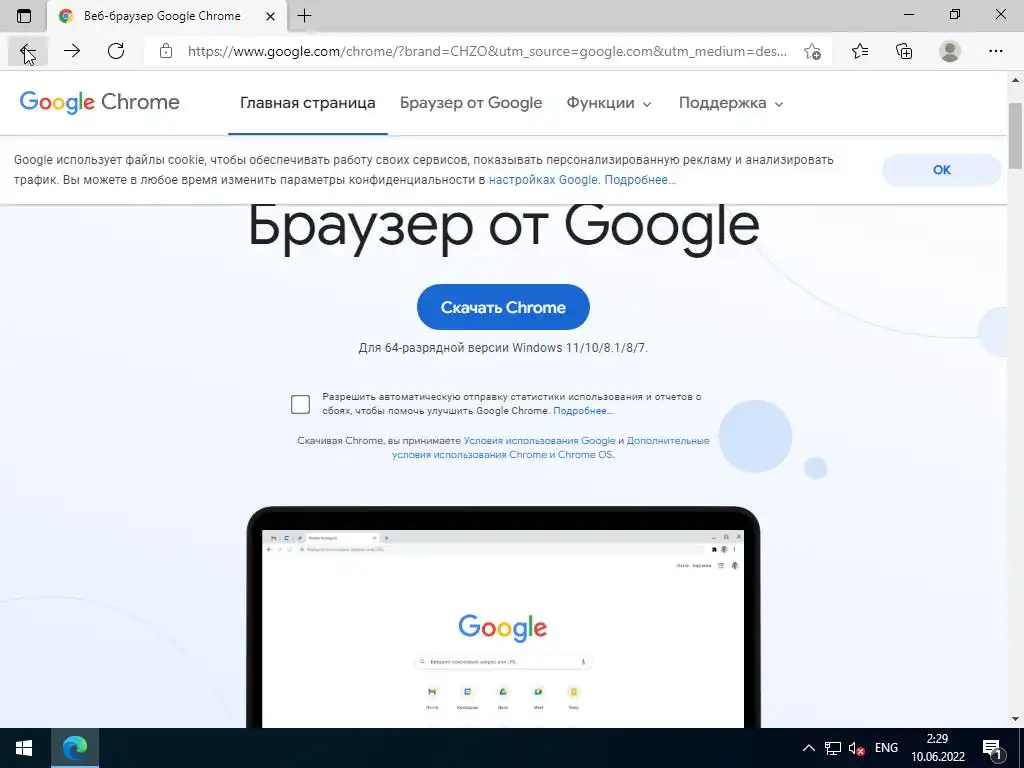Accept cookies with the OK button
Screen dimensions: 1024x768
pyautogui.click(x=941, y=170)
